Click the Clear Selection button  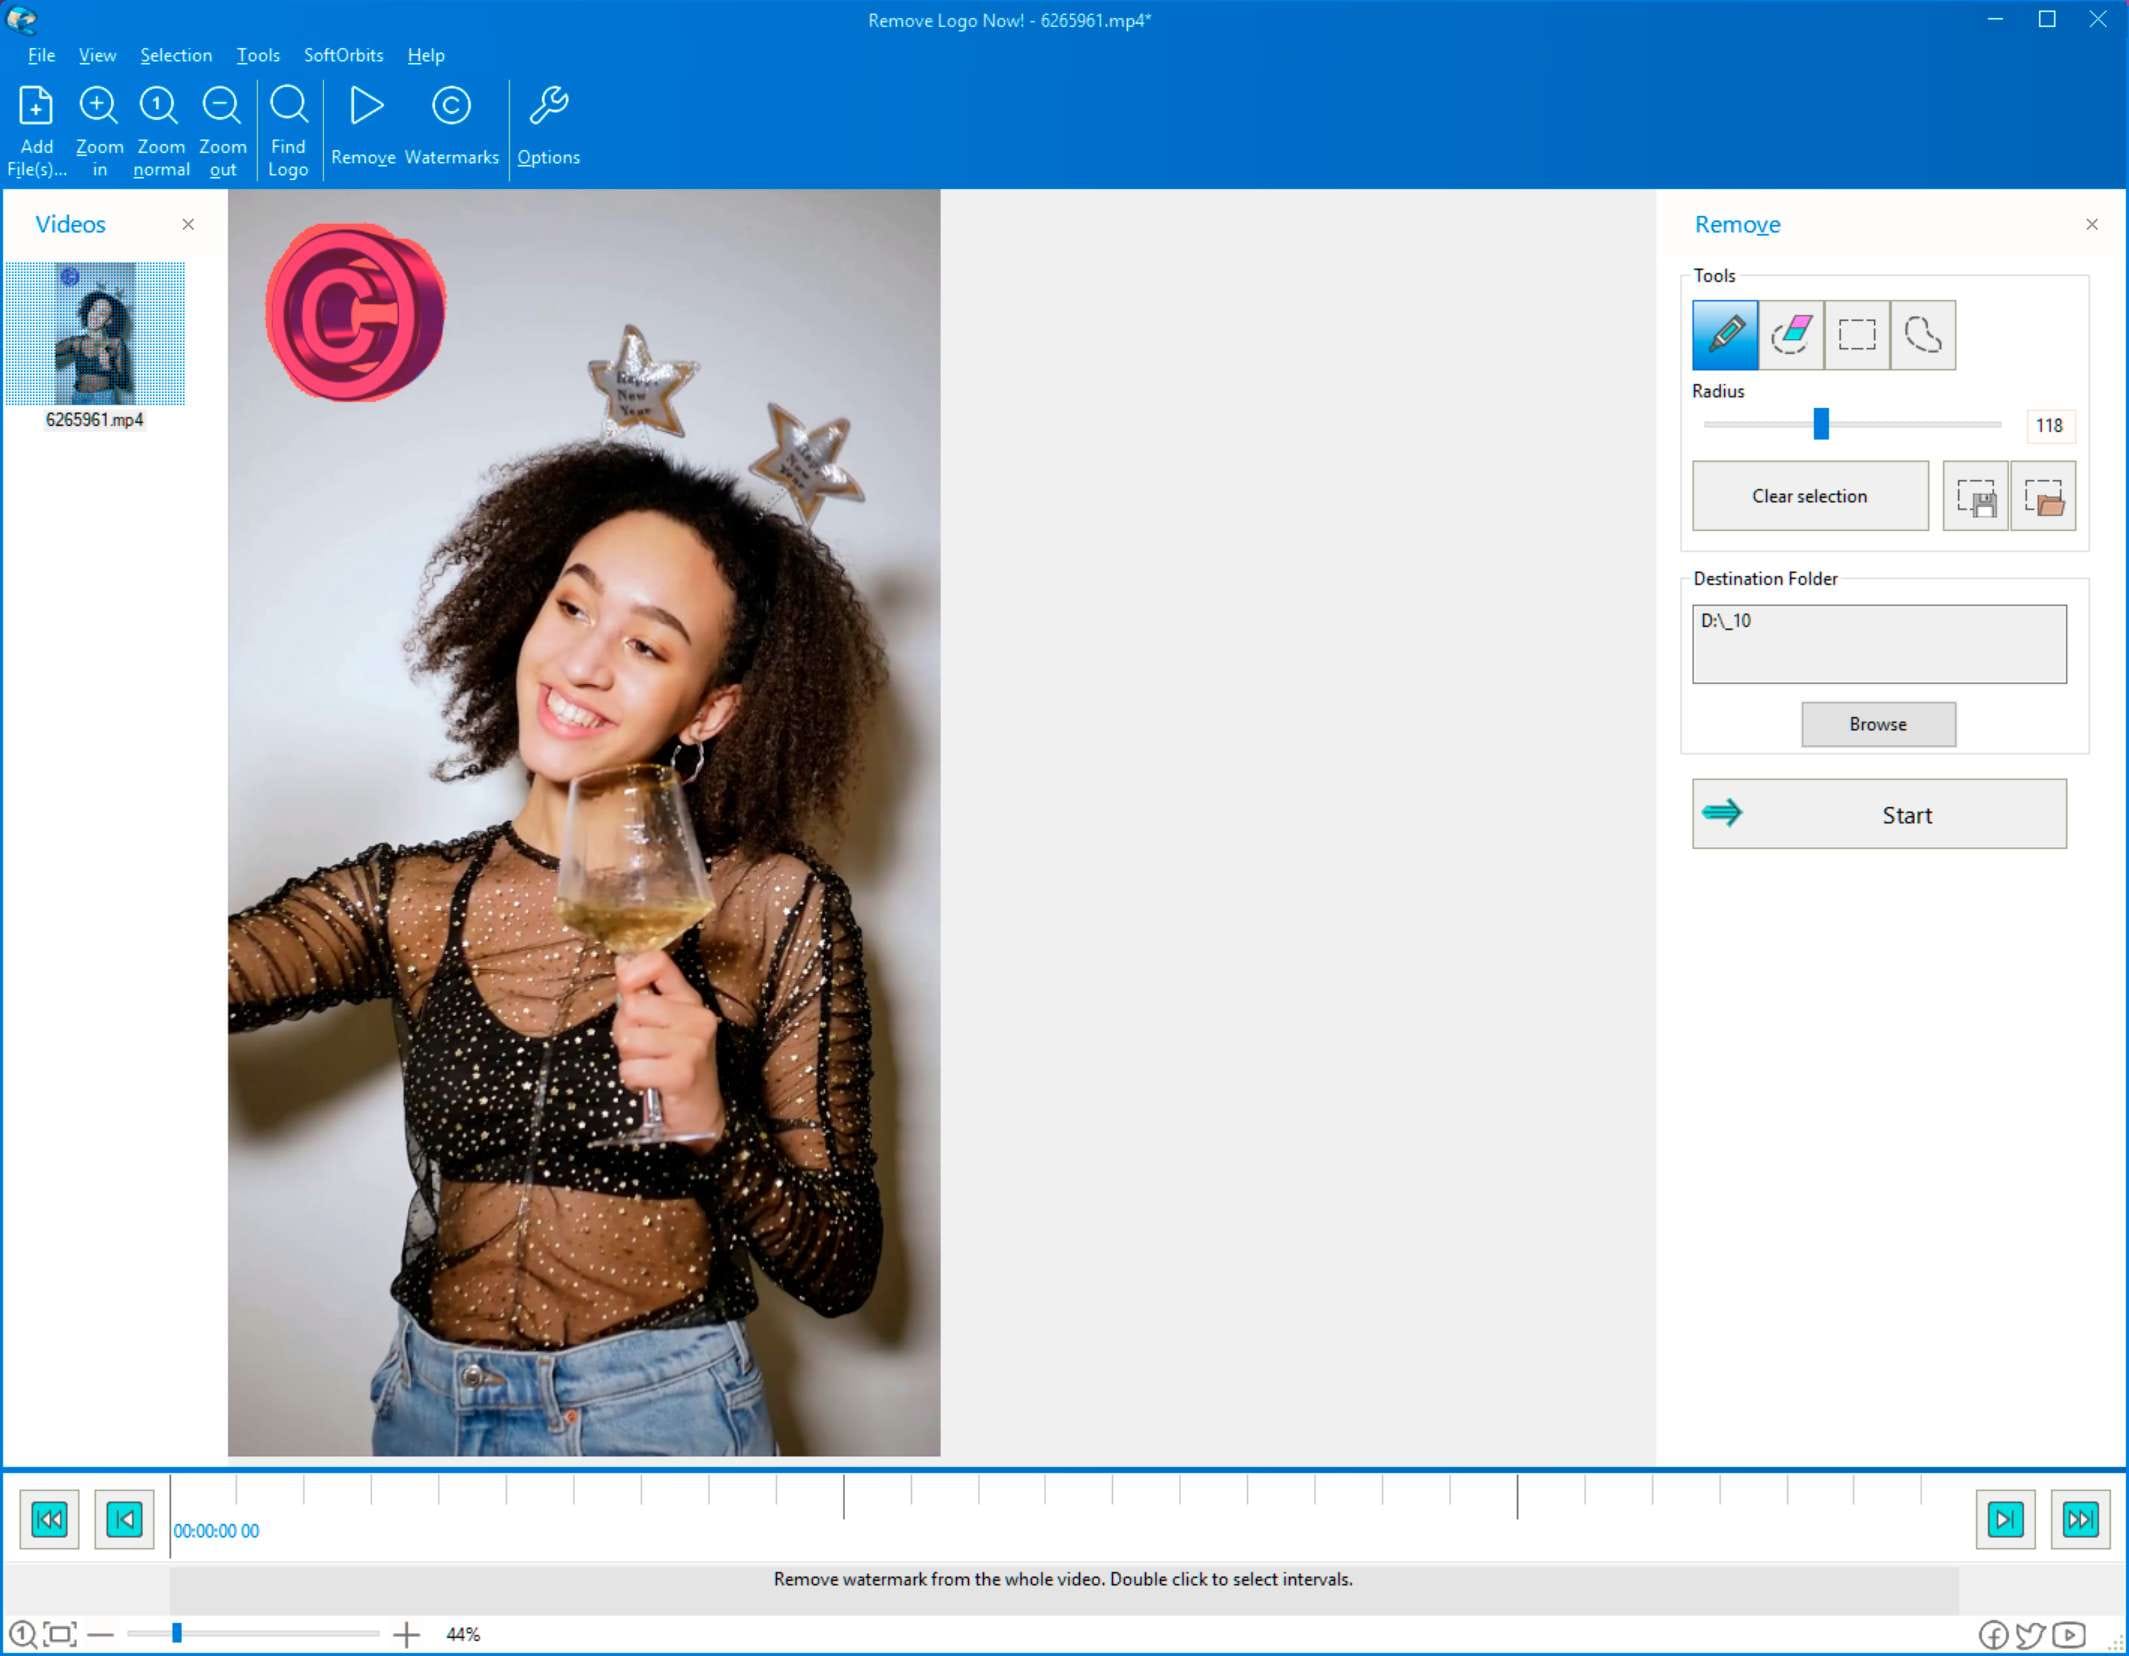click(1809, 496)
